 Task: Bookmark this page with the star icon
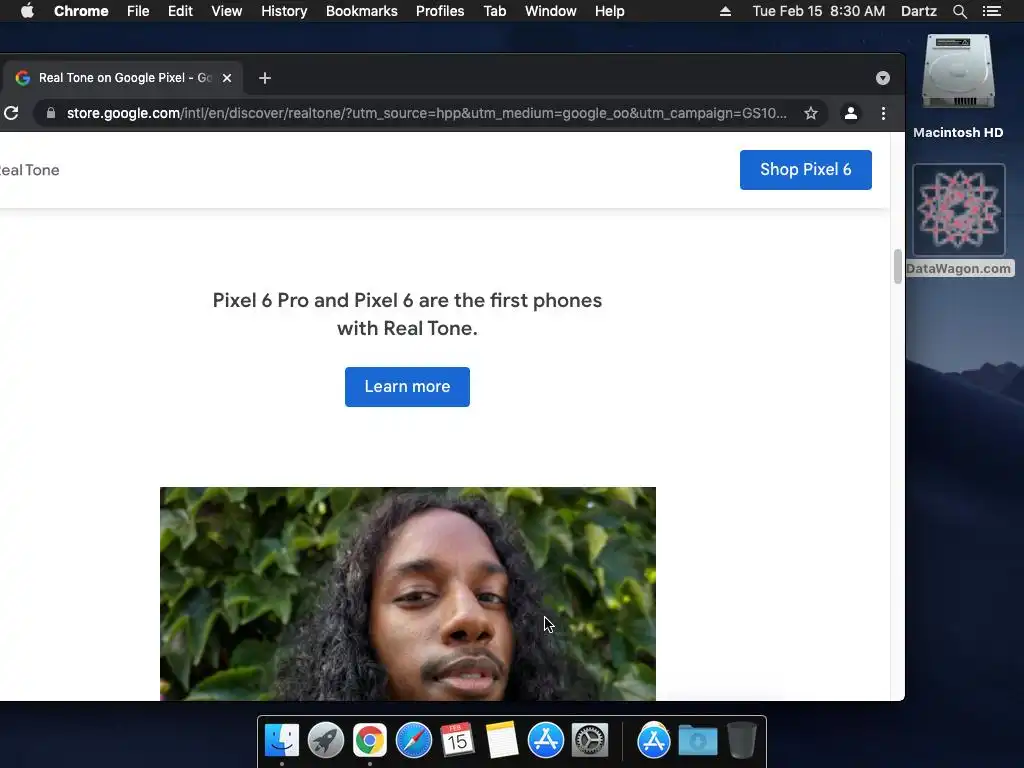(x=810, y=113)
